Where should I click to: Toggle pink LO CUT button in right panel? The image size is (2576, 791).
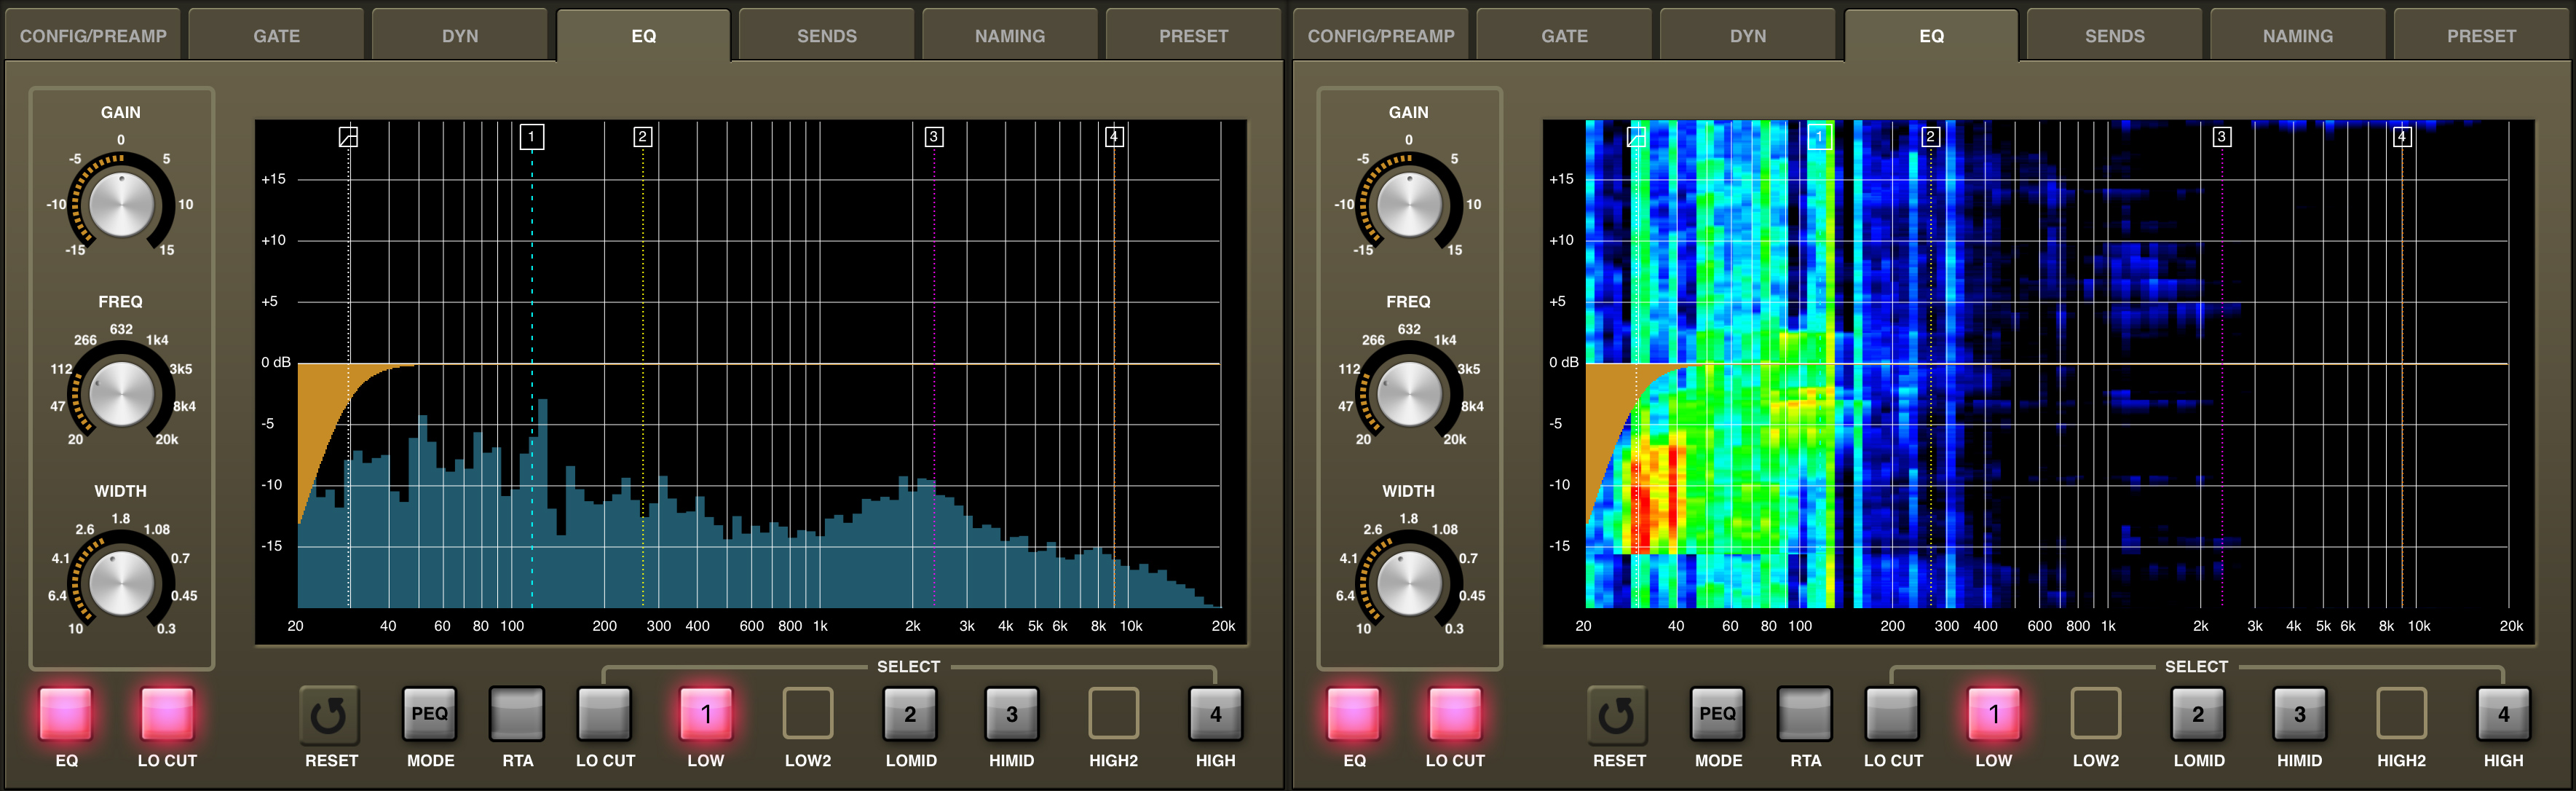pyautogui.click(x=1455, y=714)
